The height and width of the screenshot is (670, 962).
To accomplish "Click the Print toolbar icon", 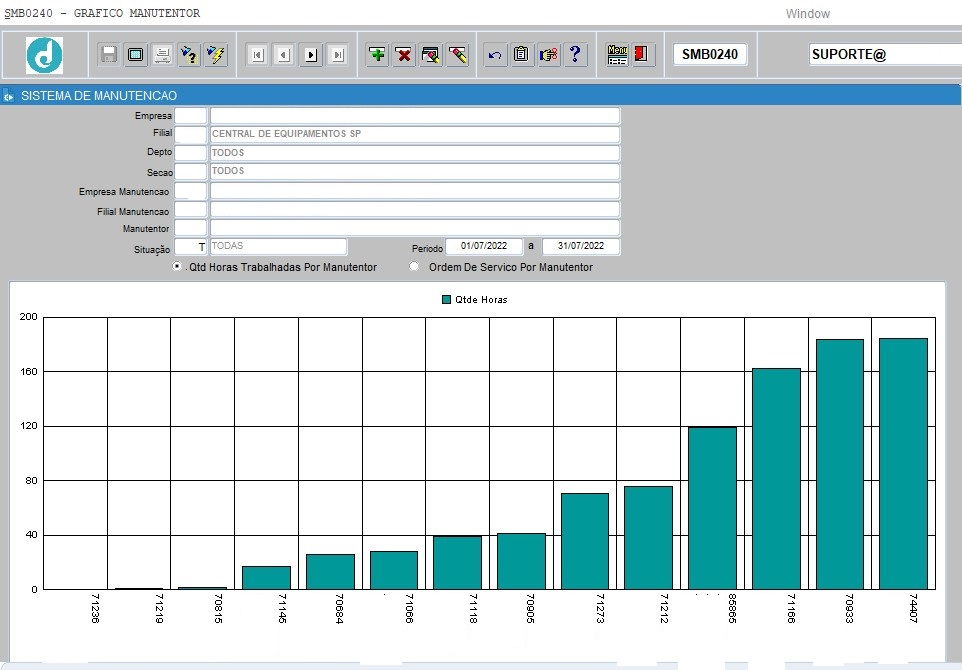I will tap(163, 55).
